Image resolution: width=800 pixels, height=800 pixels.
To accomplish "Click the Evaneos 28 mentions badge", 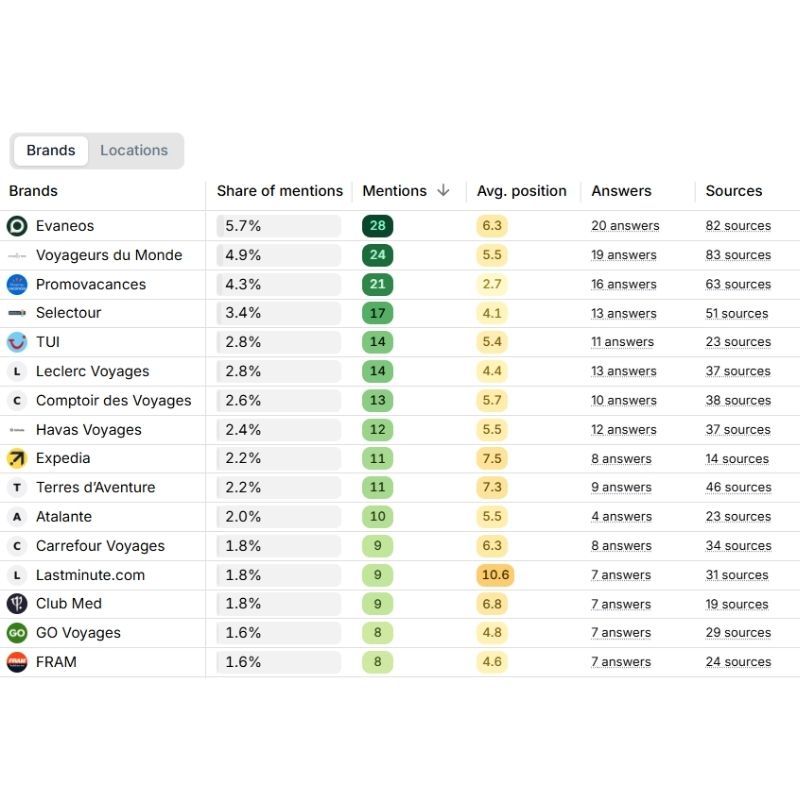I will pyautogui.click(x=377, y=226).
